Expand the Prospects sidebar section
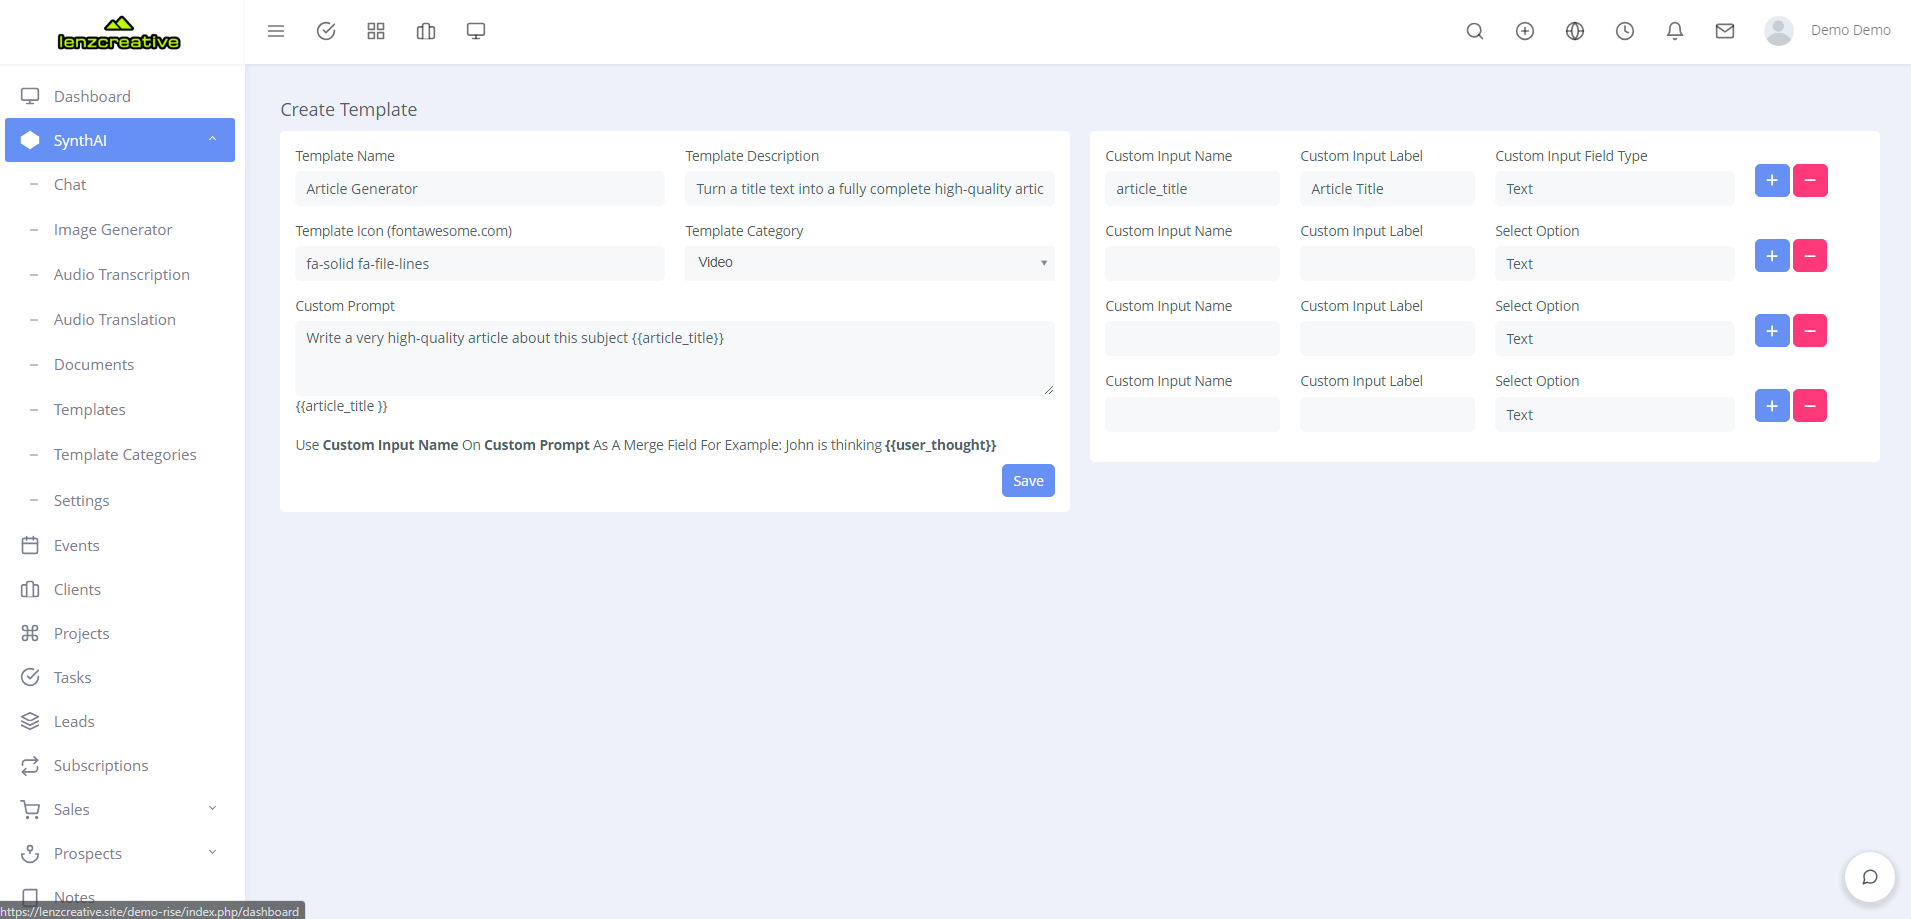Image resolution: width=1911 pixels, height=919 pixels. click(211, 852)
